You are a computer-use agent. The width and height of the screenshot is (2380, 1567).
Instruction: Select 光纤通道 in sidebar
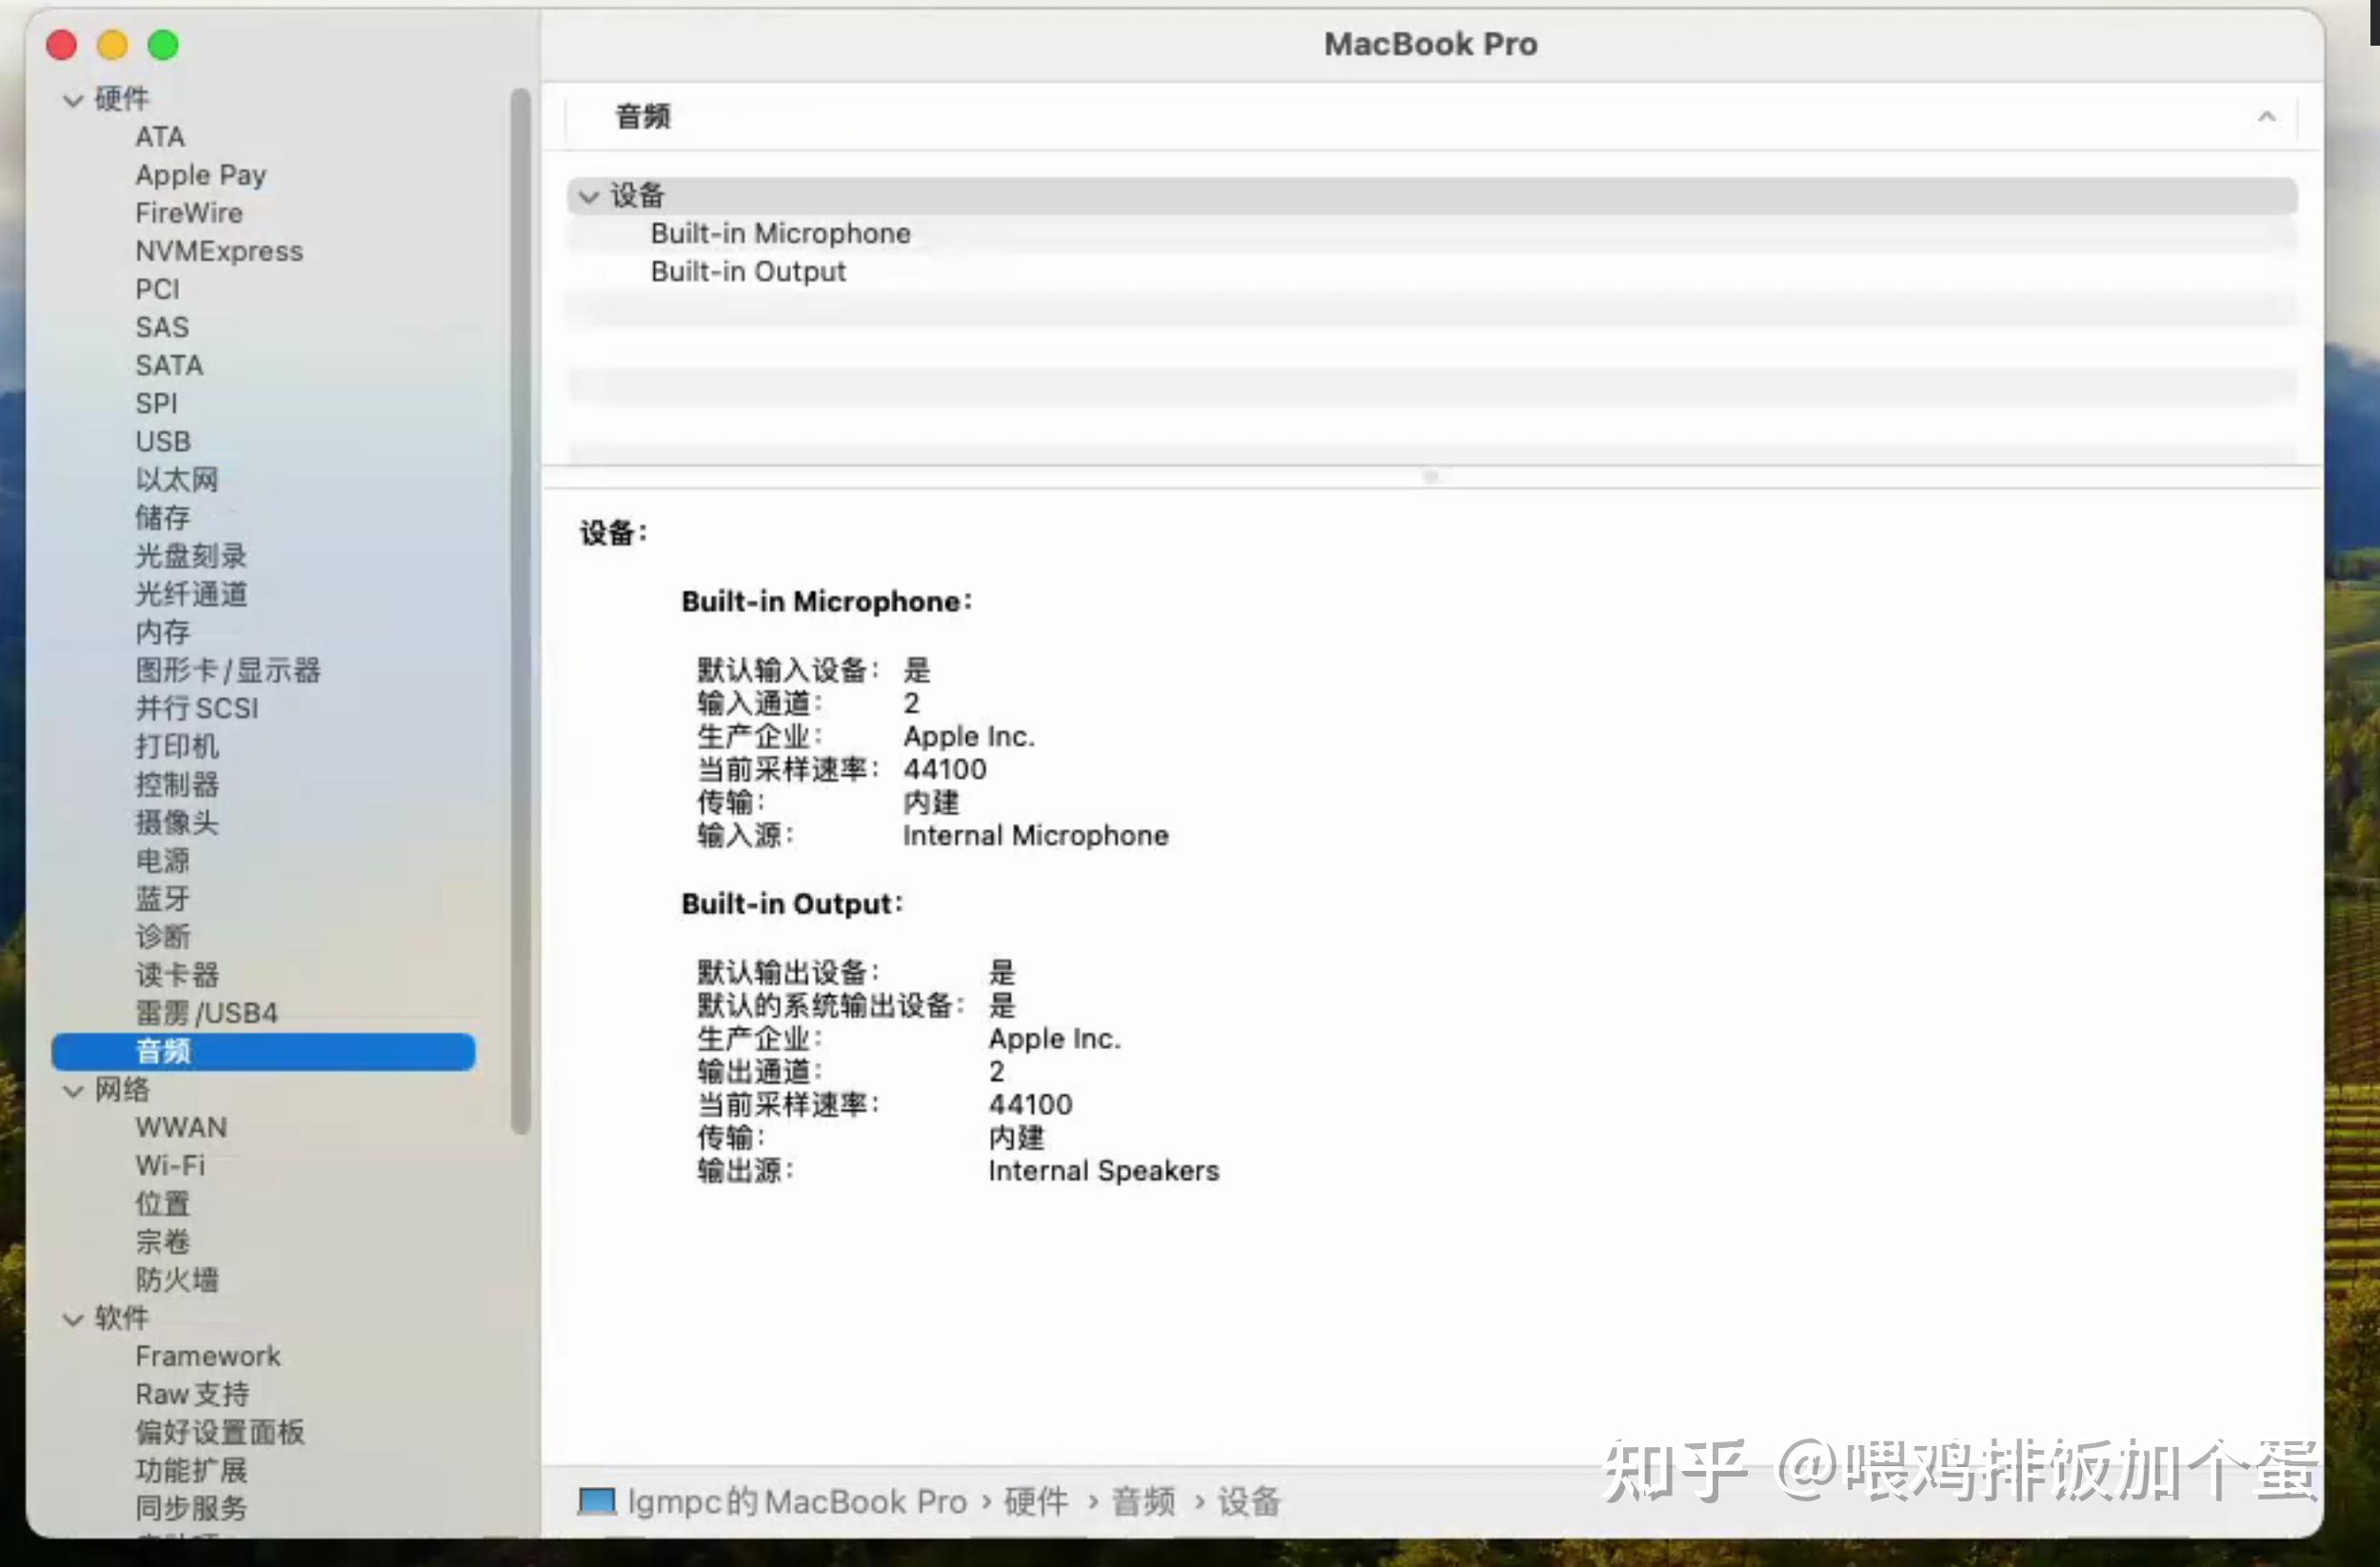click(x=191, y=594)
